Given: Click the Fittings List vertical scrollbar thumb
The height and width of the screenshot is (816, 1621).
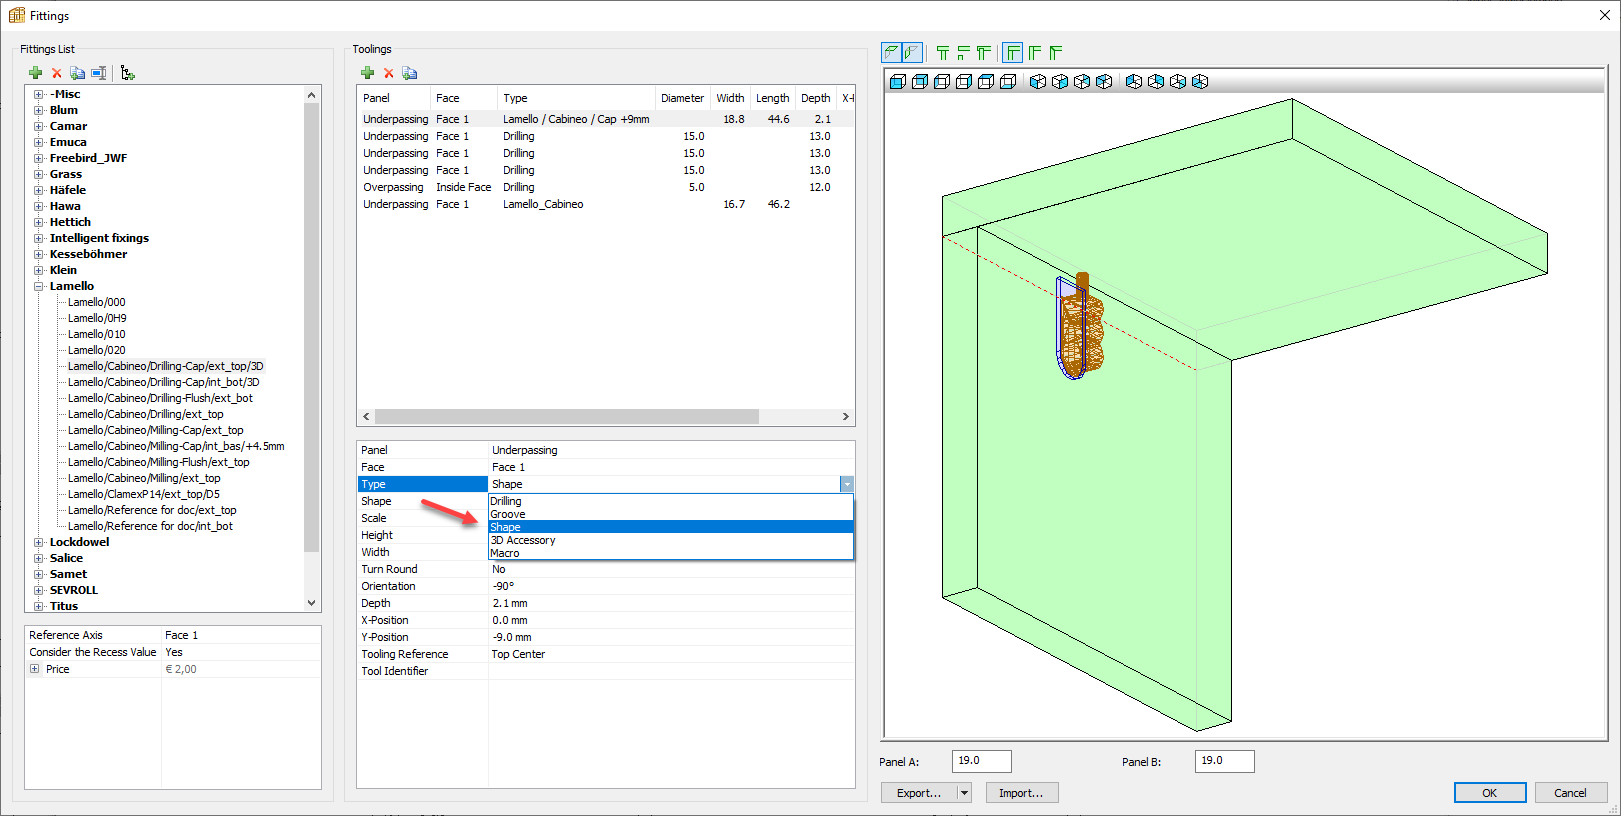Looking at the screenshot, I should coord(311,328).
